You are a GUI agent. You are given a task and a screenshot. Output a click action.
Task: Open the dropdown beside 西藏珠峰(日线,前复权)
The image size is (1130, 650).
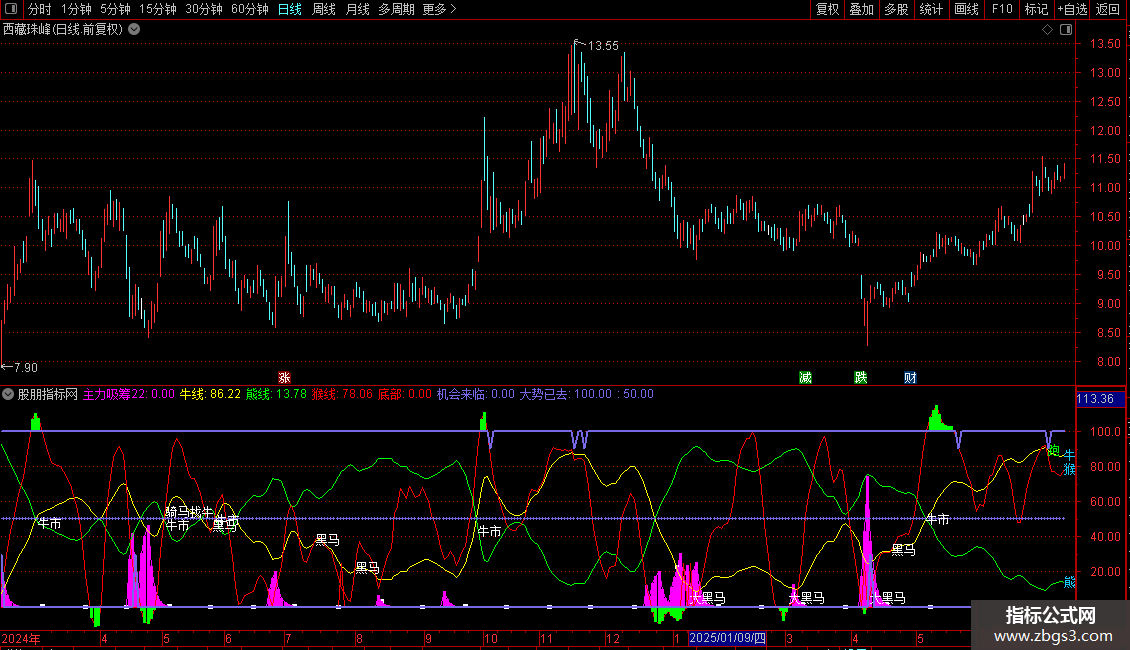pos(134,30)
